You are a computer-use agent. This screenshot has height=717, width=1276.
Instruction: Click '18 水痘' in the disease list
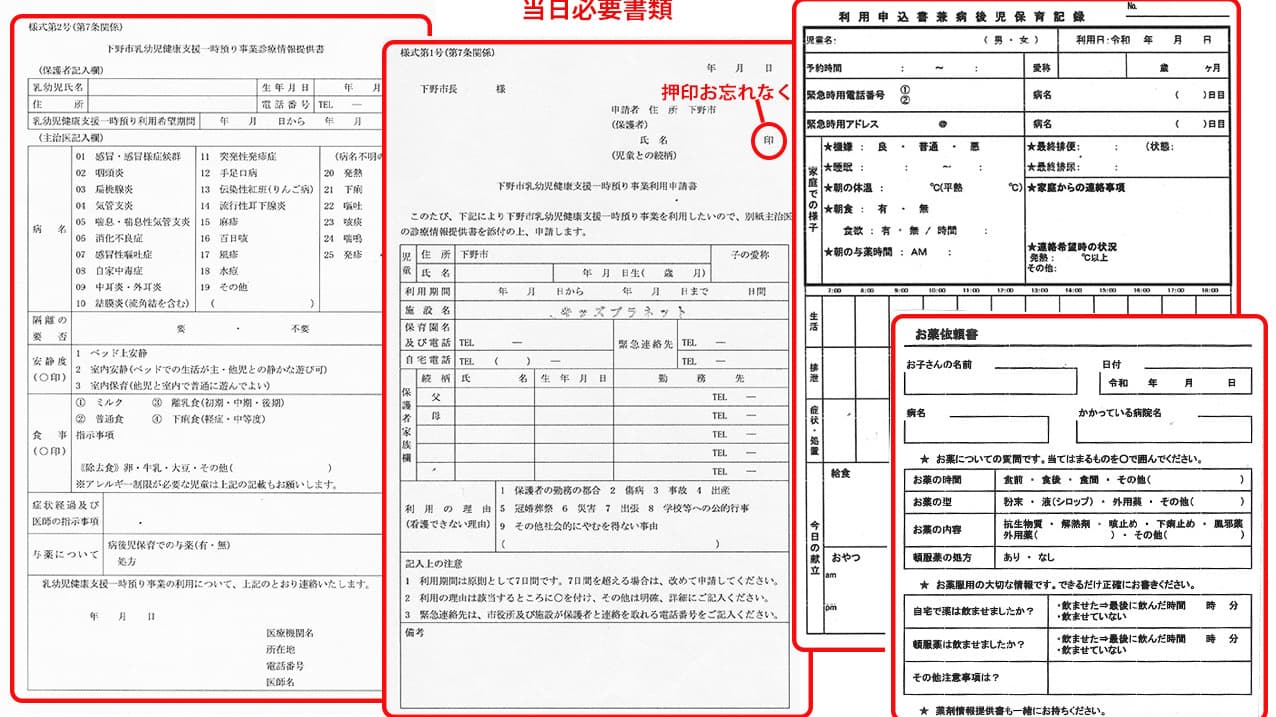pos(218,270)
